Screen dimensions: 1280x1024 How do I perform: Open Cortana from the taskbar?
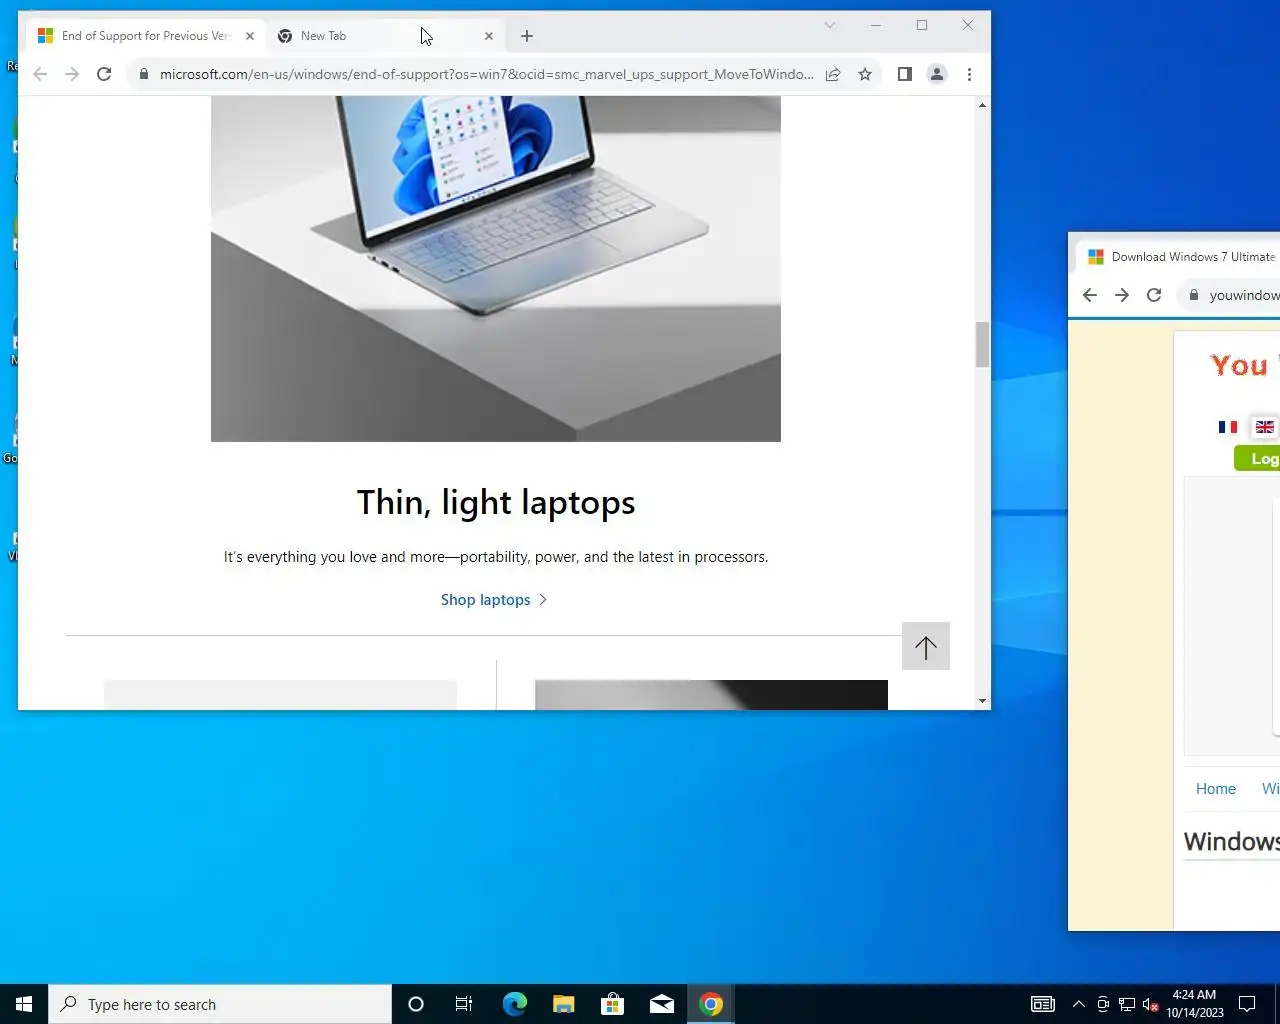point(416,1004)
